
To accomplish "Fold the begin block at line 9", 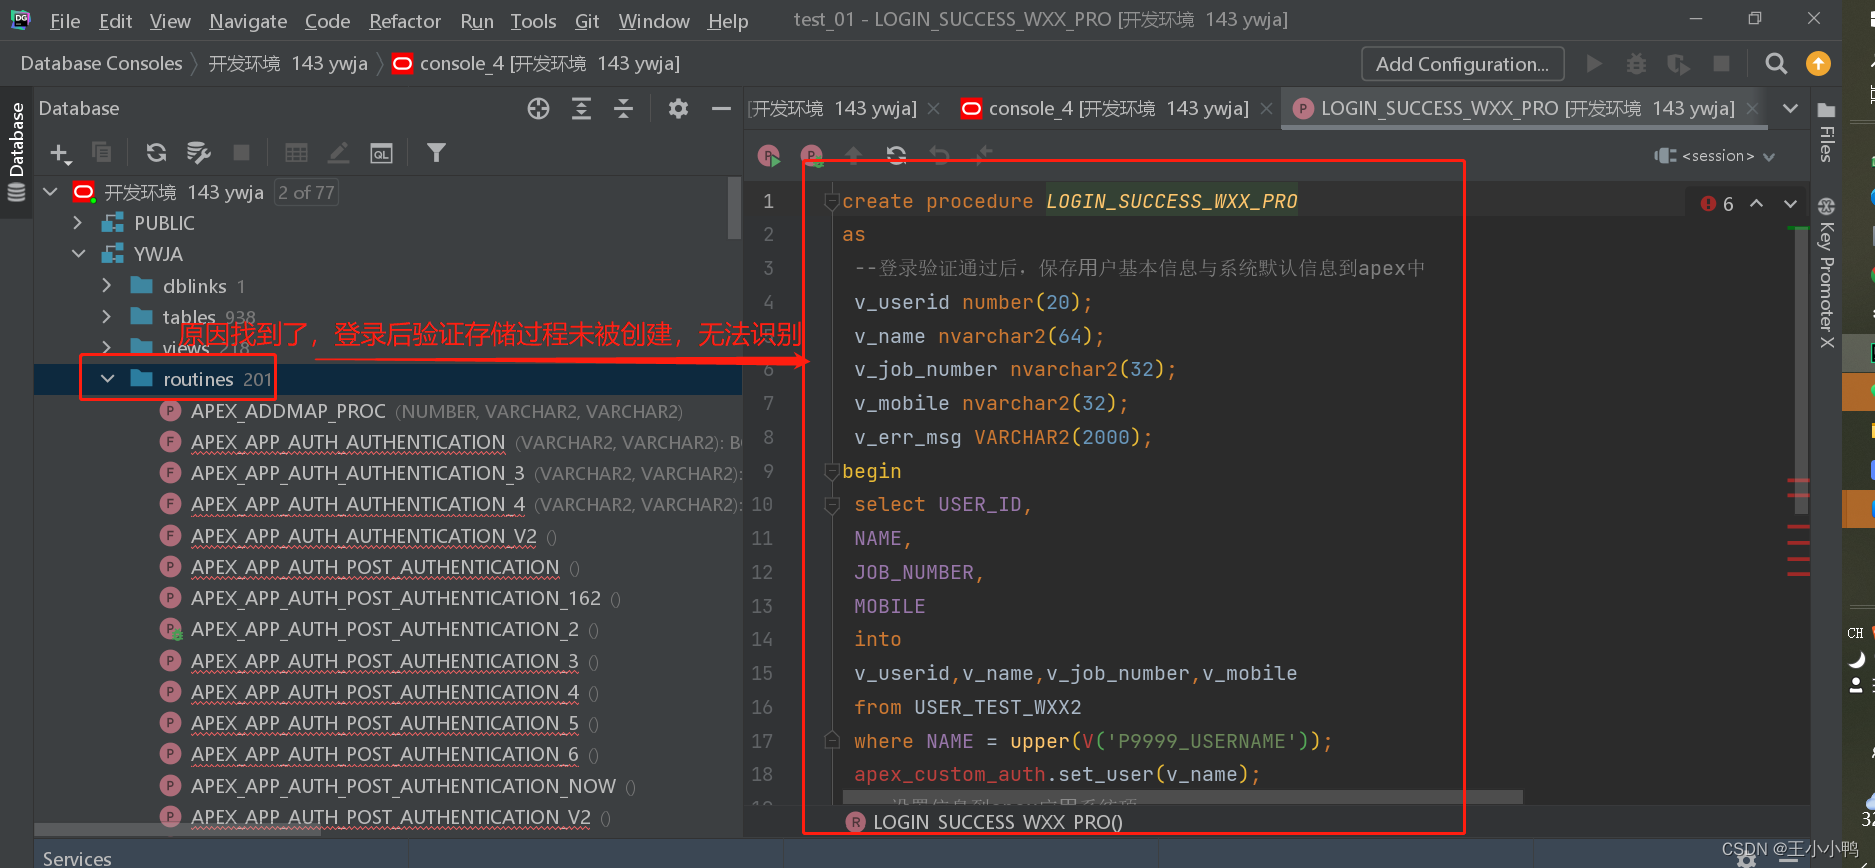I will click(831, 471).
